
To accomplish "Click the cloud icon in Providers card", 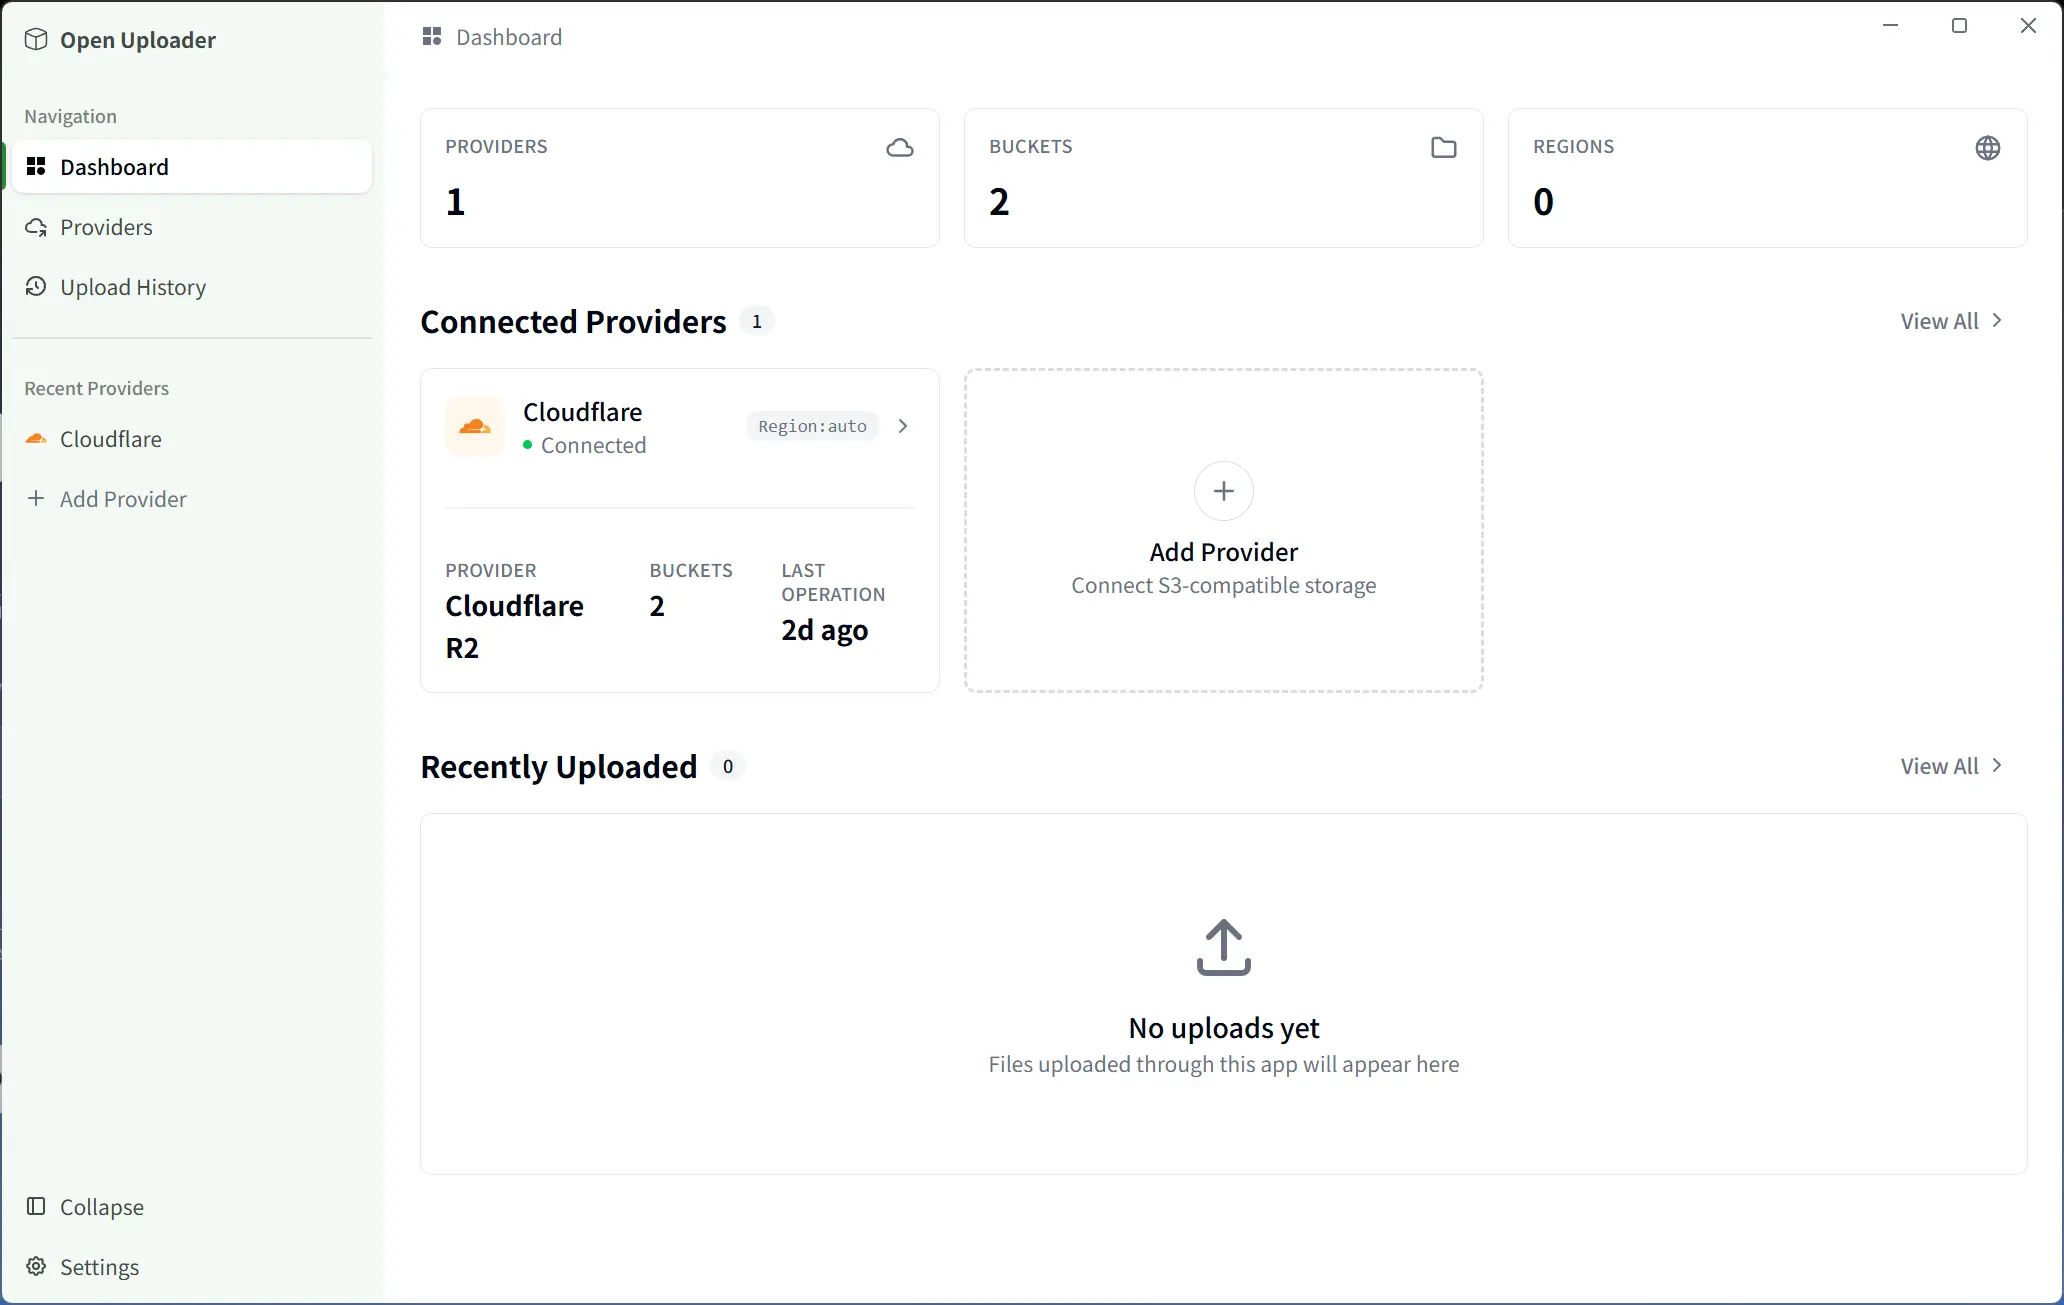I will point(899,148).
